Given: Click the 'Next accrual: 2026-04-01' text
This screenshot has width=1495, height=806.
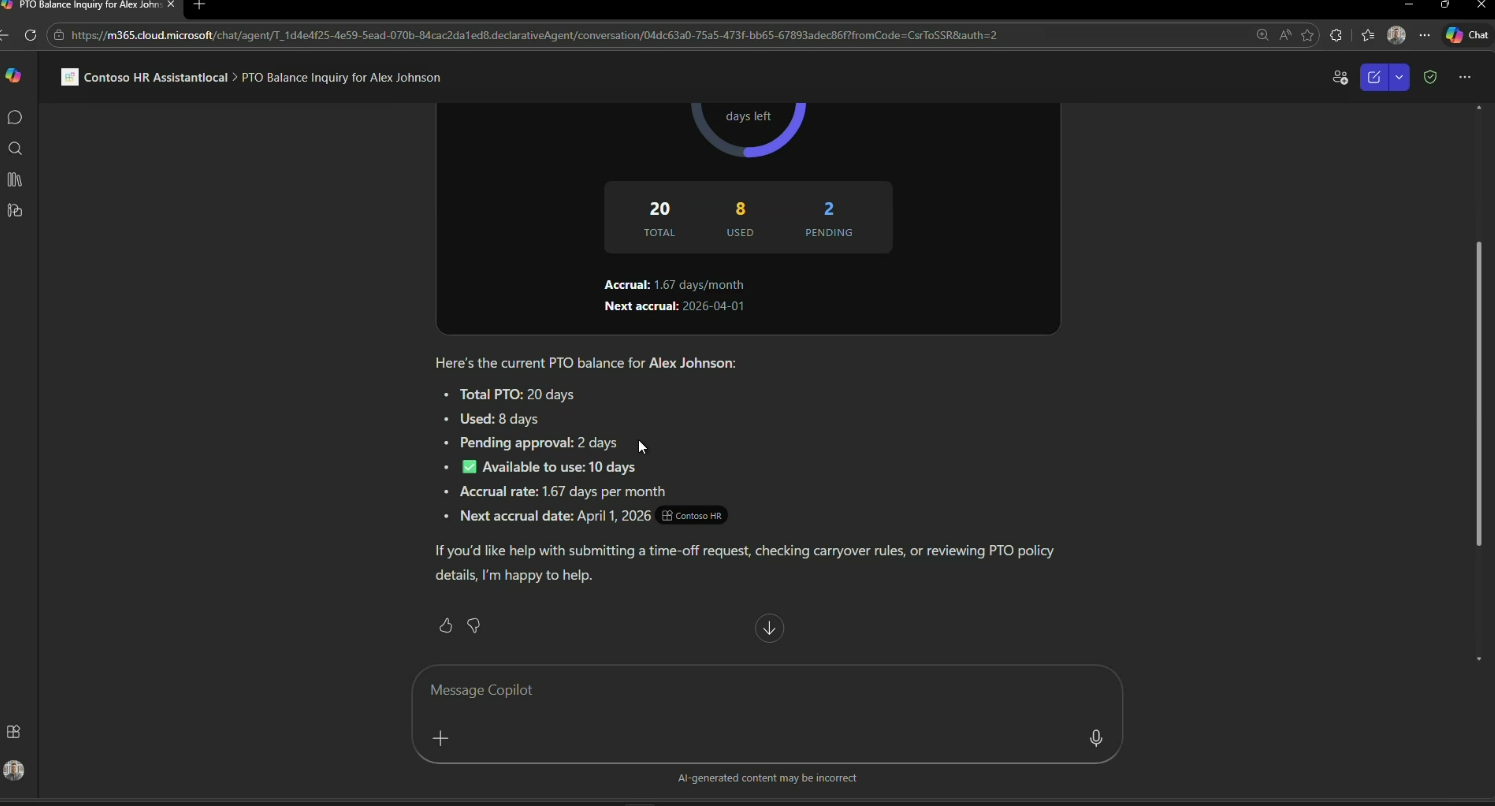Looking at the screenshot, I should click(674, 306).
